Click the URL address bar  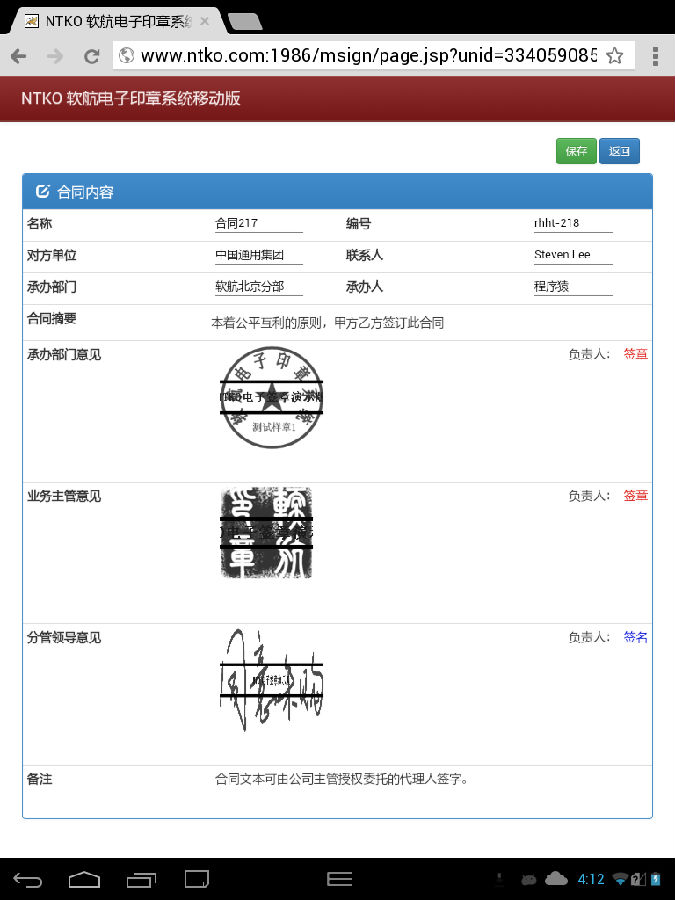[x=368, y=56]
